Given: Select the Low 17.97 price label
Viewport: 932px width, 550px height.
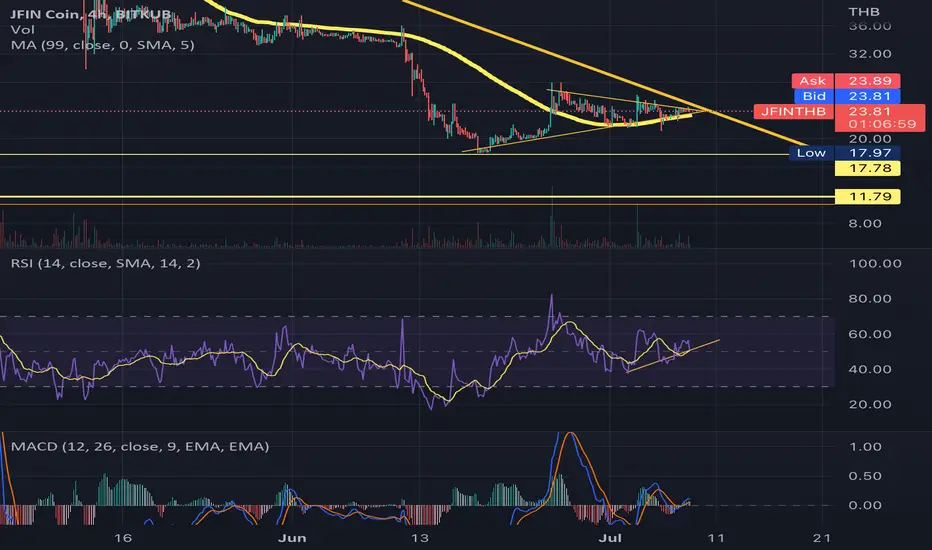Looking at the screenshot, I should [845, 153].
